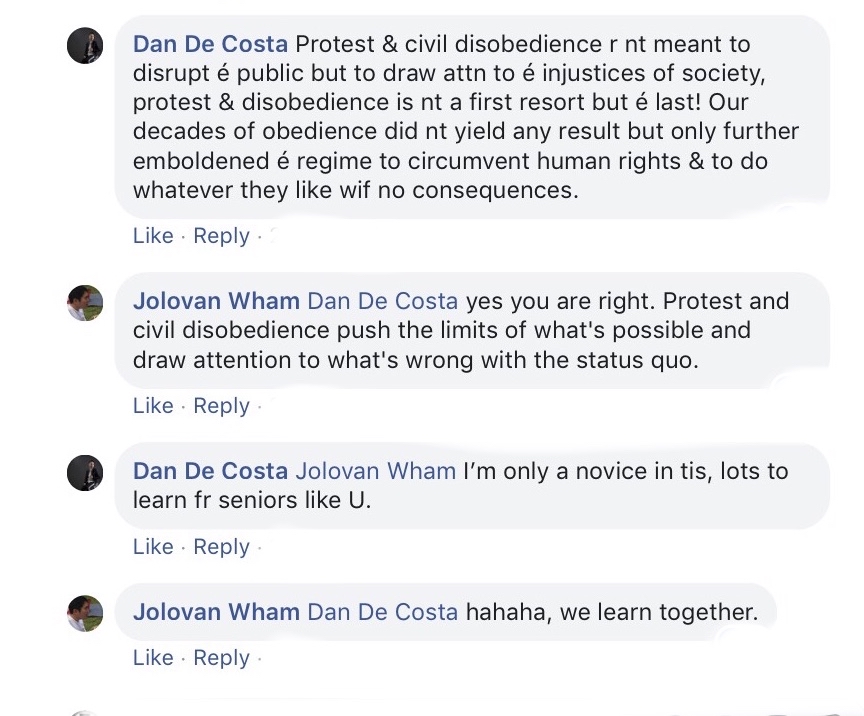Click Dan De Costa's avatar beside the 'novice' comment

85,472
